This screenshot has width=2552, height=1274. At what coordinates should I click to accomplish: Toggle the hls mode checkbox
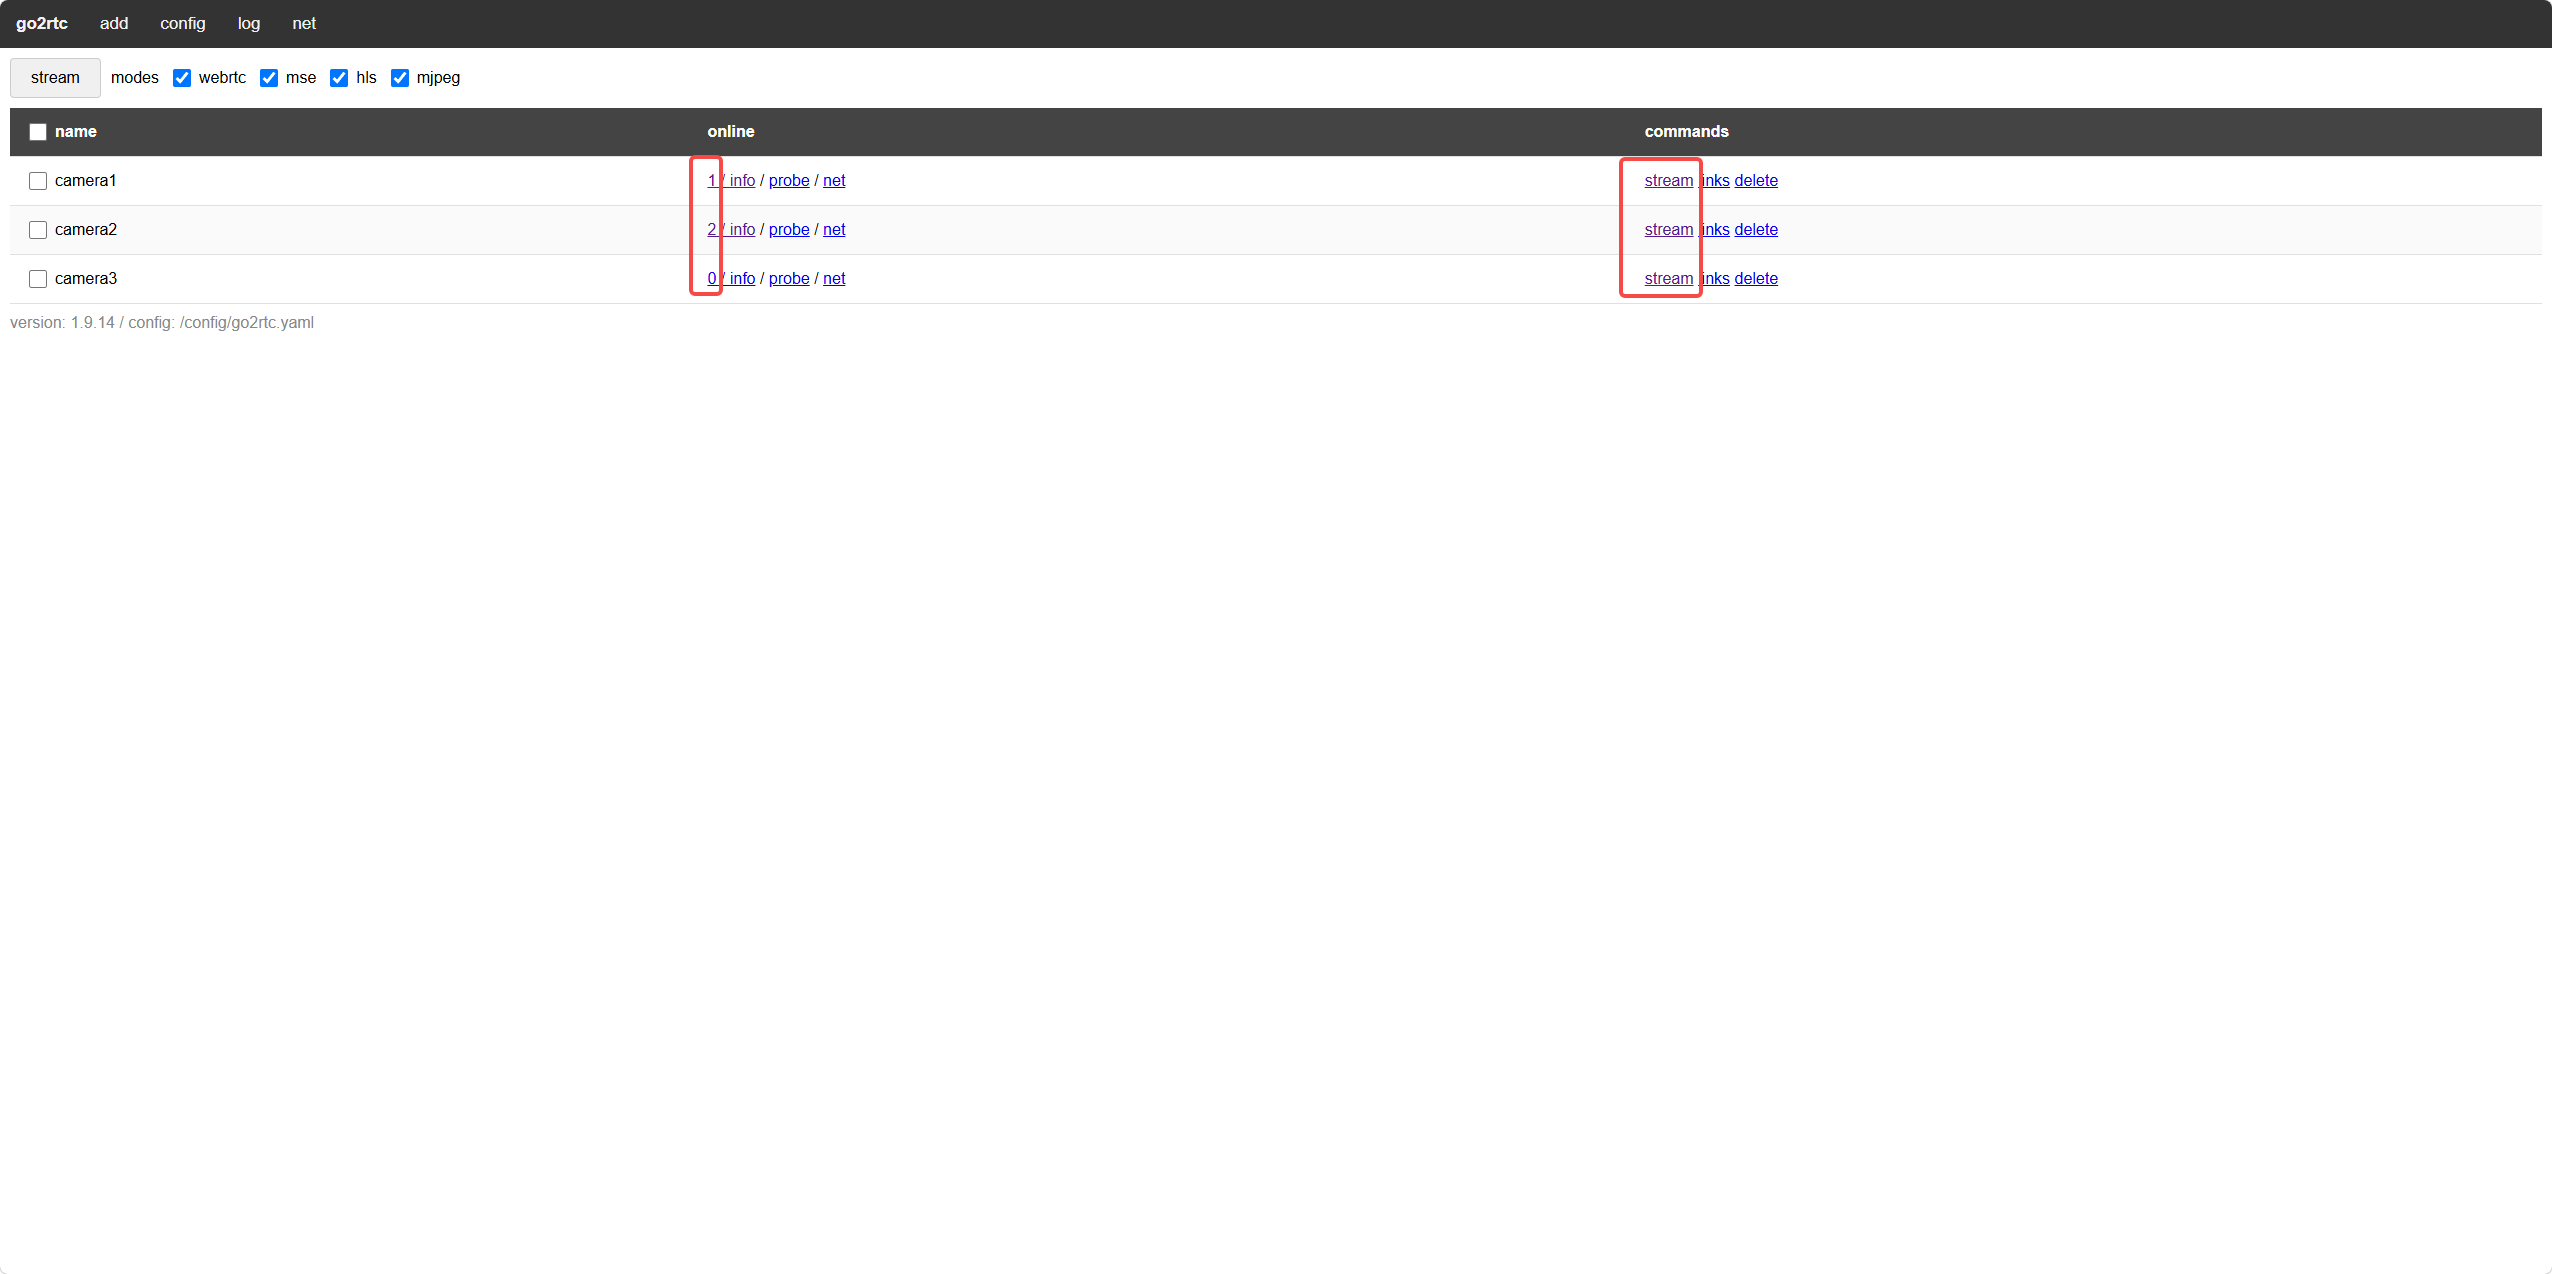(x=339, y=78)
